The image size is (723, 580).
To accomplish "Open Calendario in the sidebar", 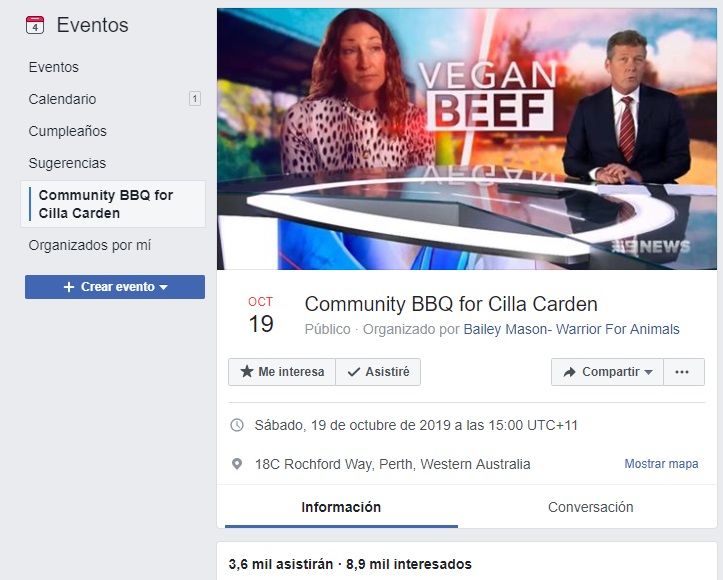I will tap(62, 99).
